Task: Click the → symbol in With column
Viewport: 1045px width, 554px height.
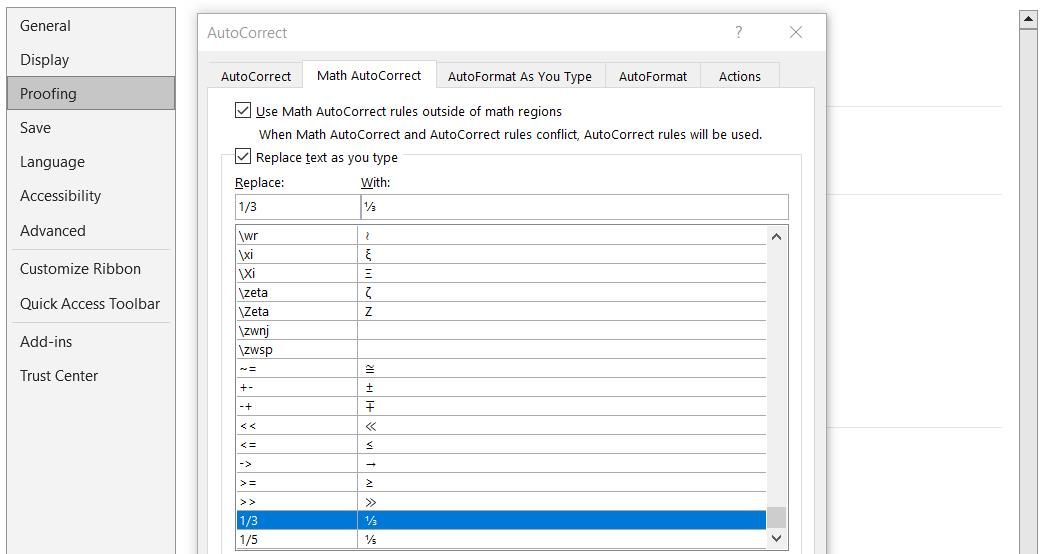Action: click(x=371, y=464)
